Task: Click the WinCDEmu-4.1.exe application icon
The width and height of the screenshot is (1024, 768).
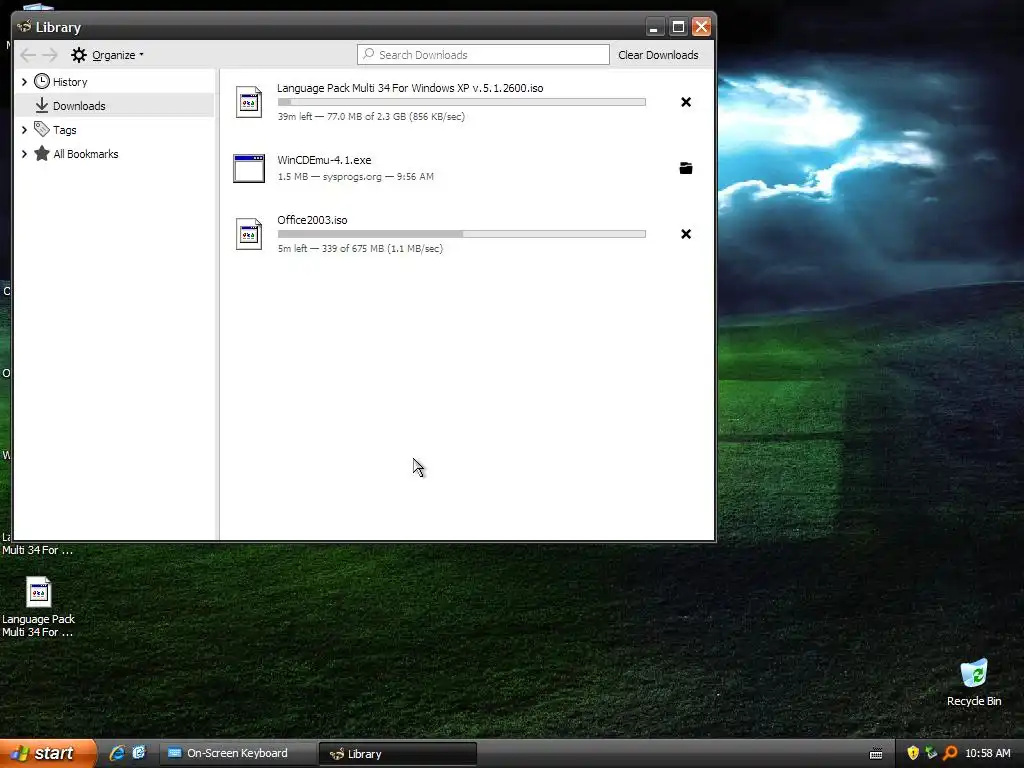Action: click(249, 168)
